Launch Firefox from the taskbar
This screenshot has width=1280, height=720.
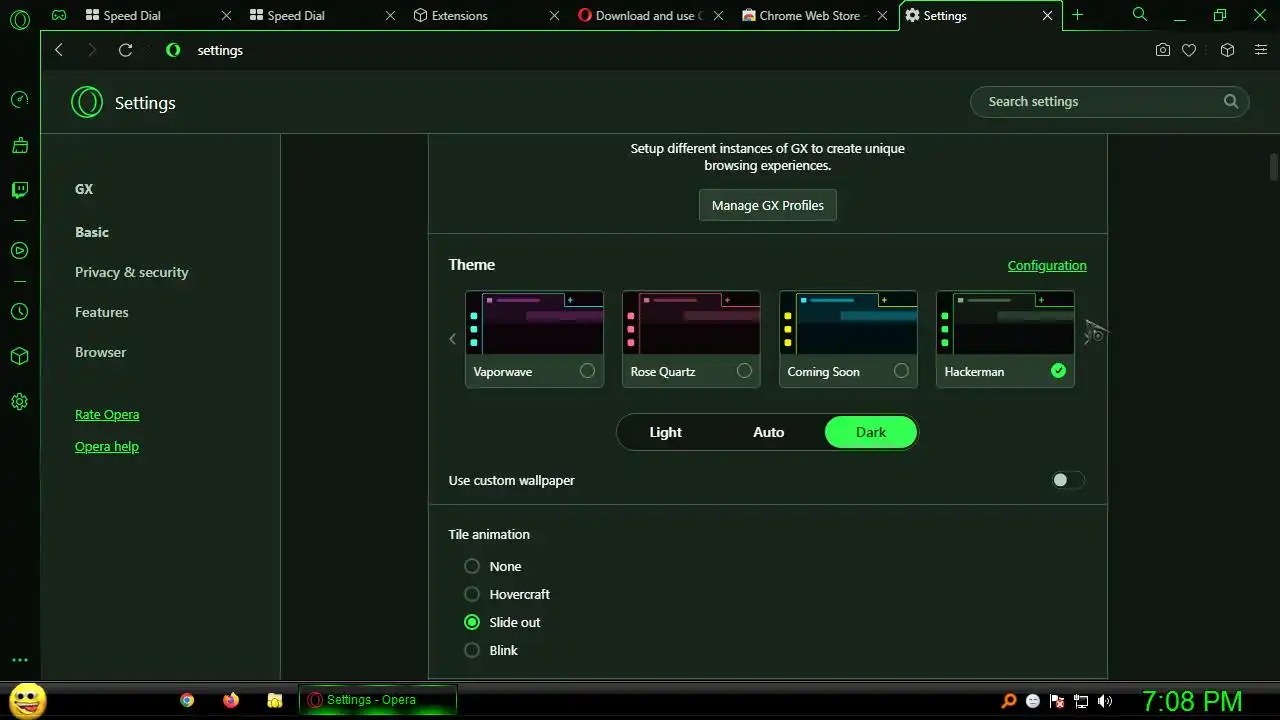click(231, 701)
